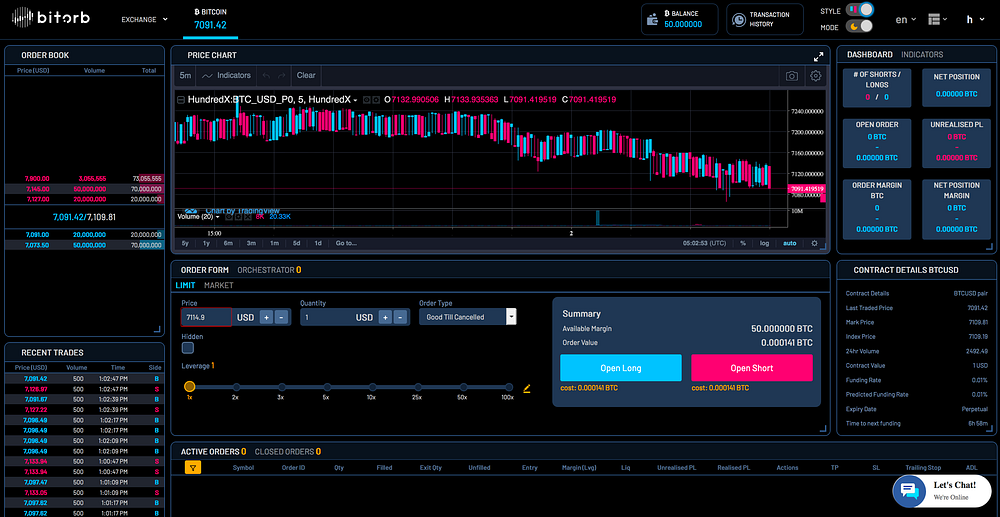Undo the last chart action
This screenshot has width=1000, height=517.
(x=267, y=75)
